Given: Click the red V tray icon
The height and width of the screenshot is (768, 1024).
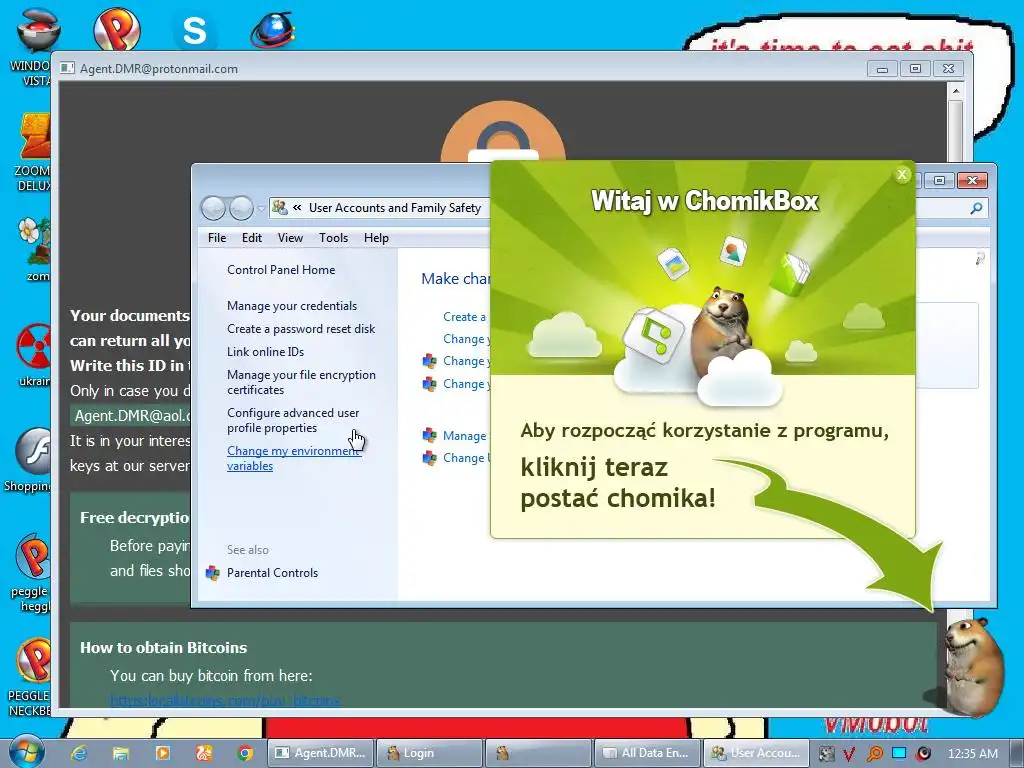Looking at the screenshot, I should tap(848, 754).
